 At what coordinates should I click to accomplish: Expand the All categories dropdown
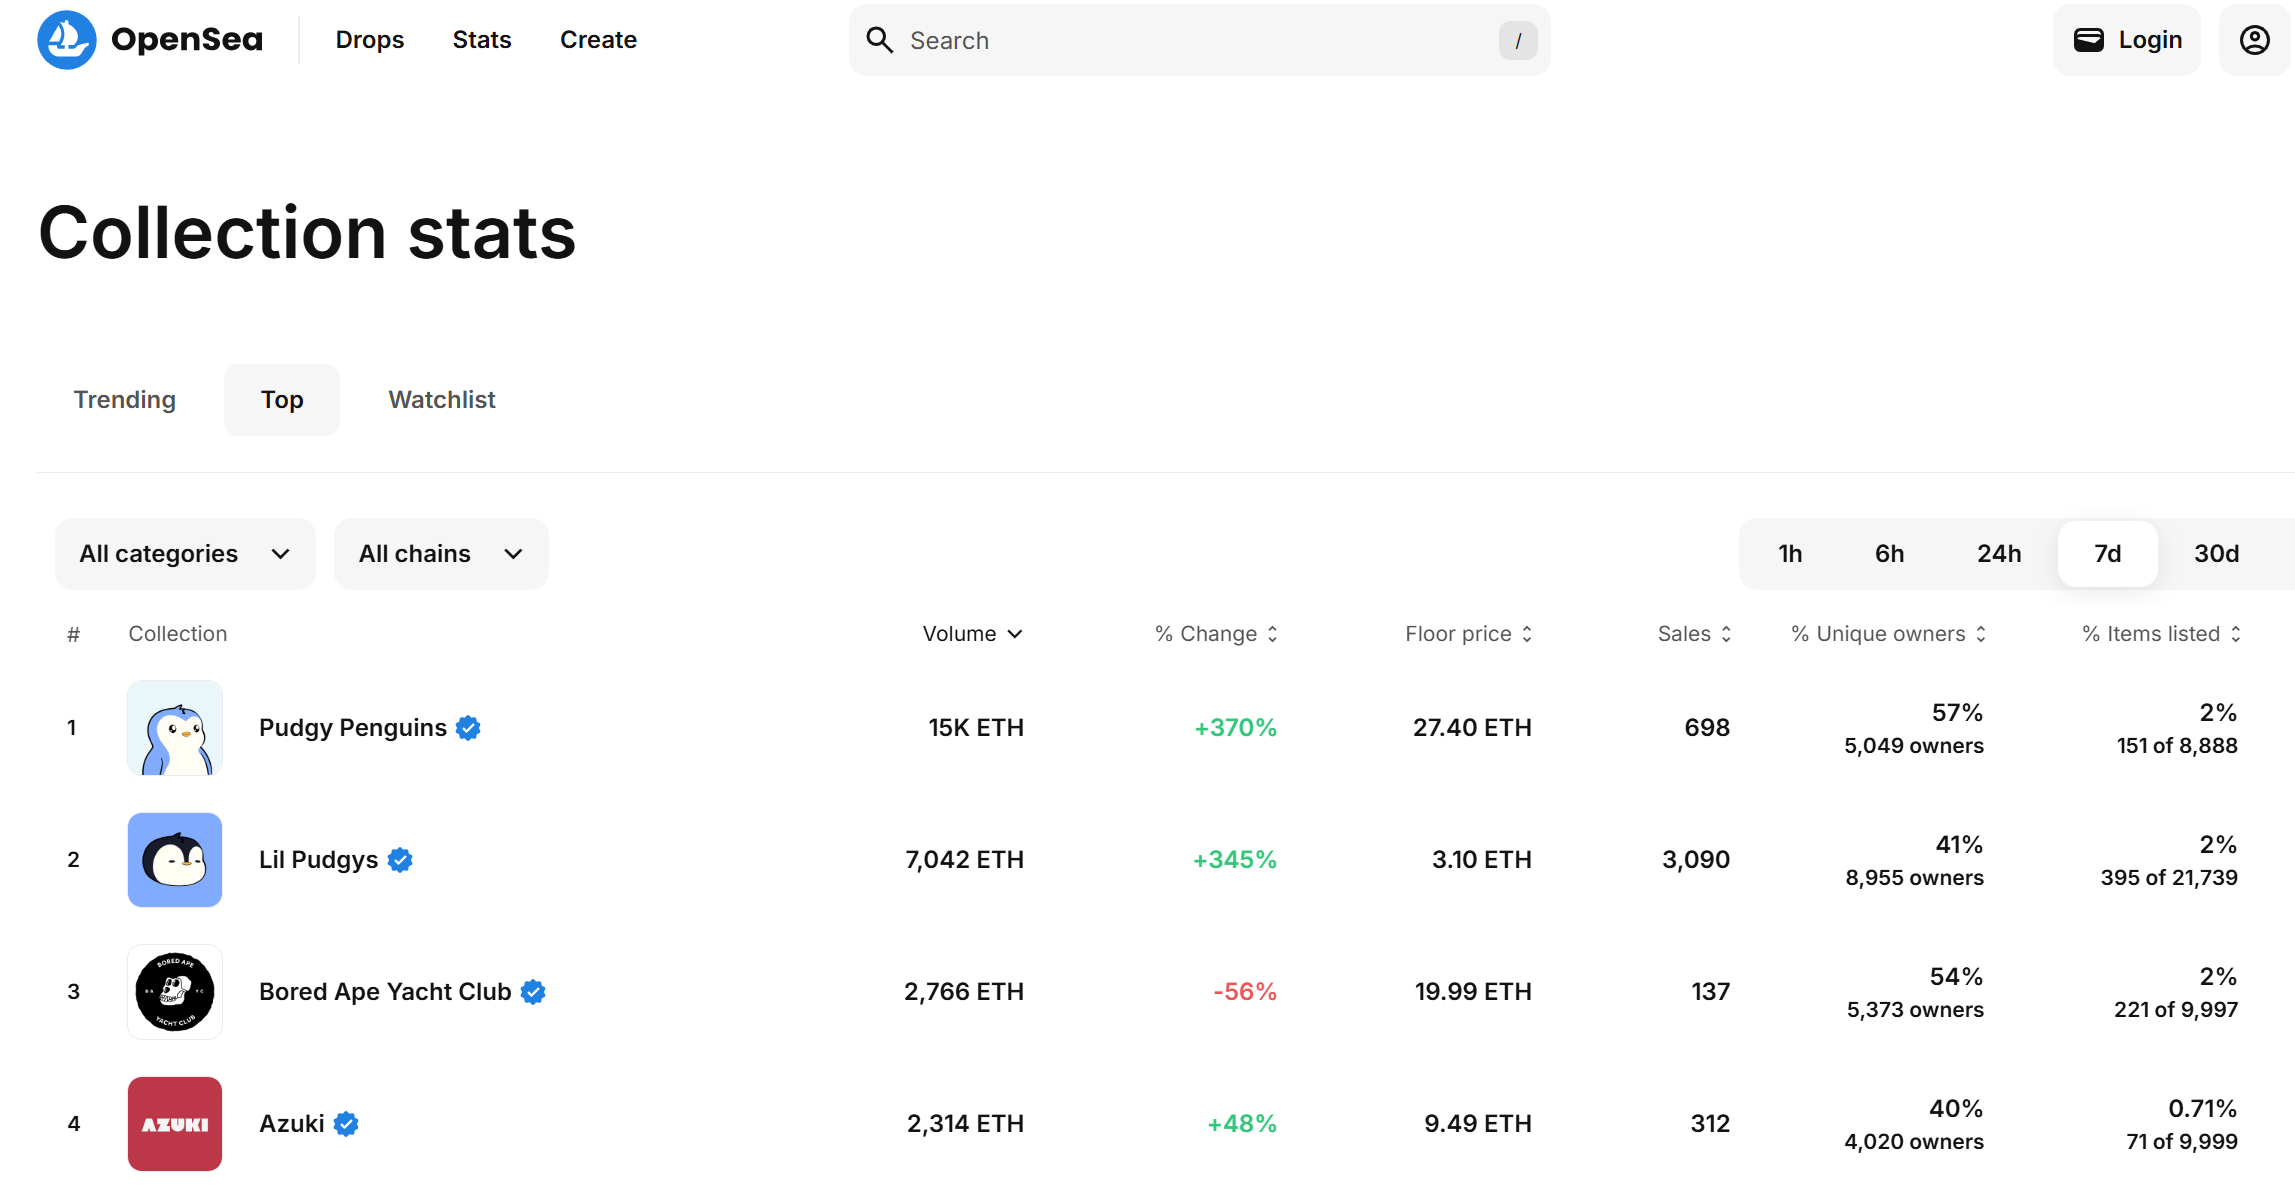click(185, 554)
